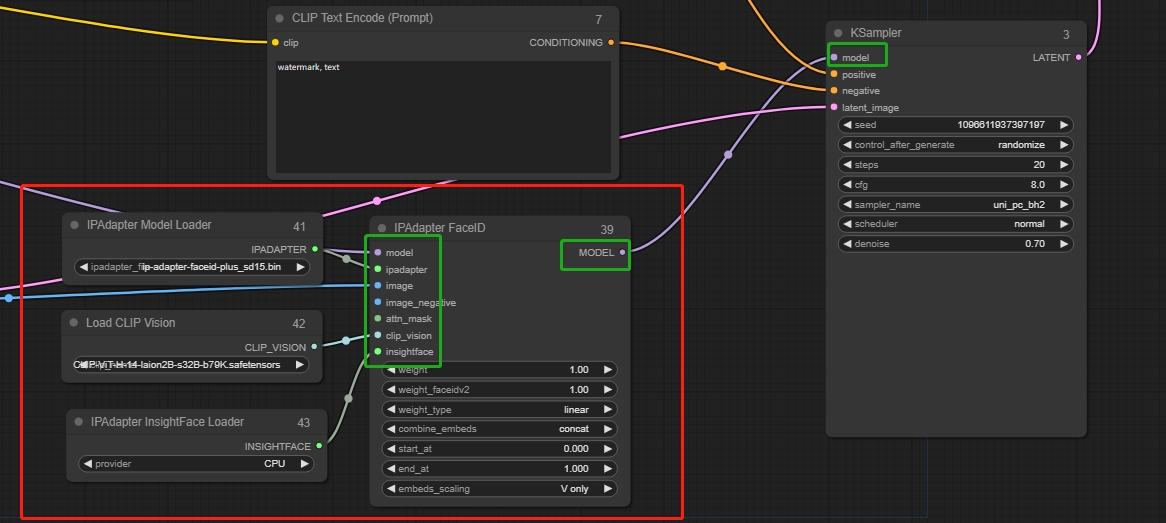
Task: Select next provider option after CPU
Action: click(x=306, y=464)
